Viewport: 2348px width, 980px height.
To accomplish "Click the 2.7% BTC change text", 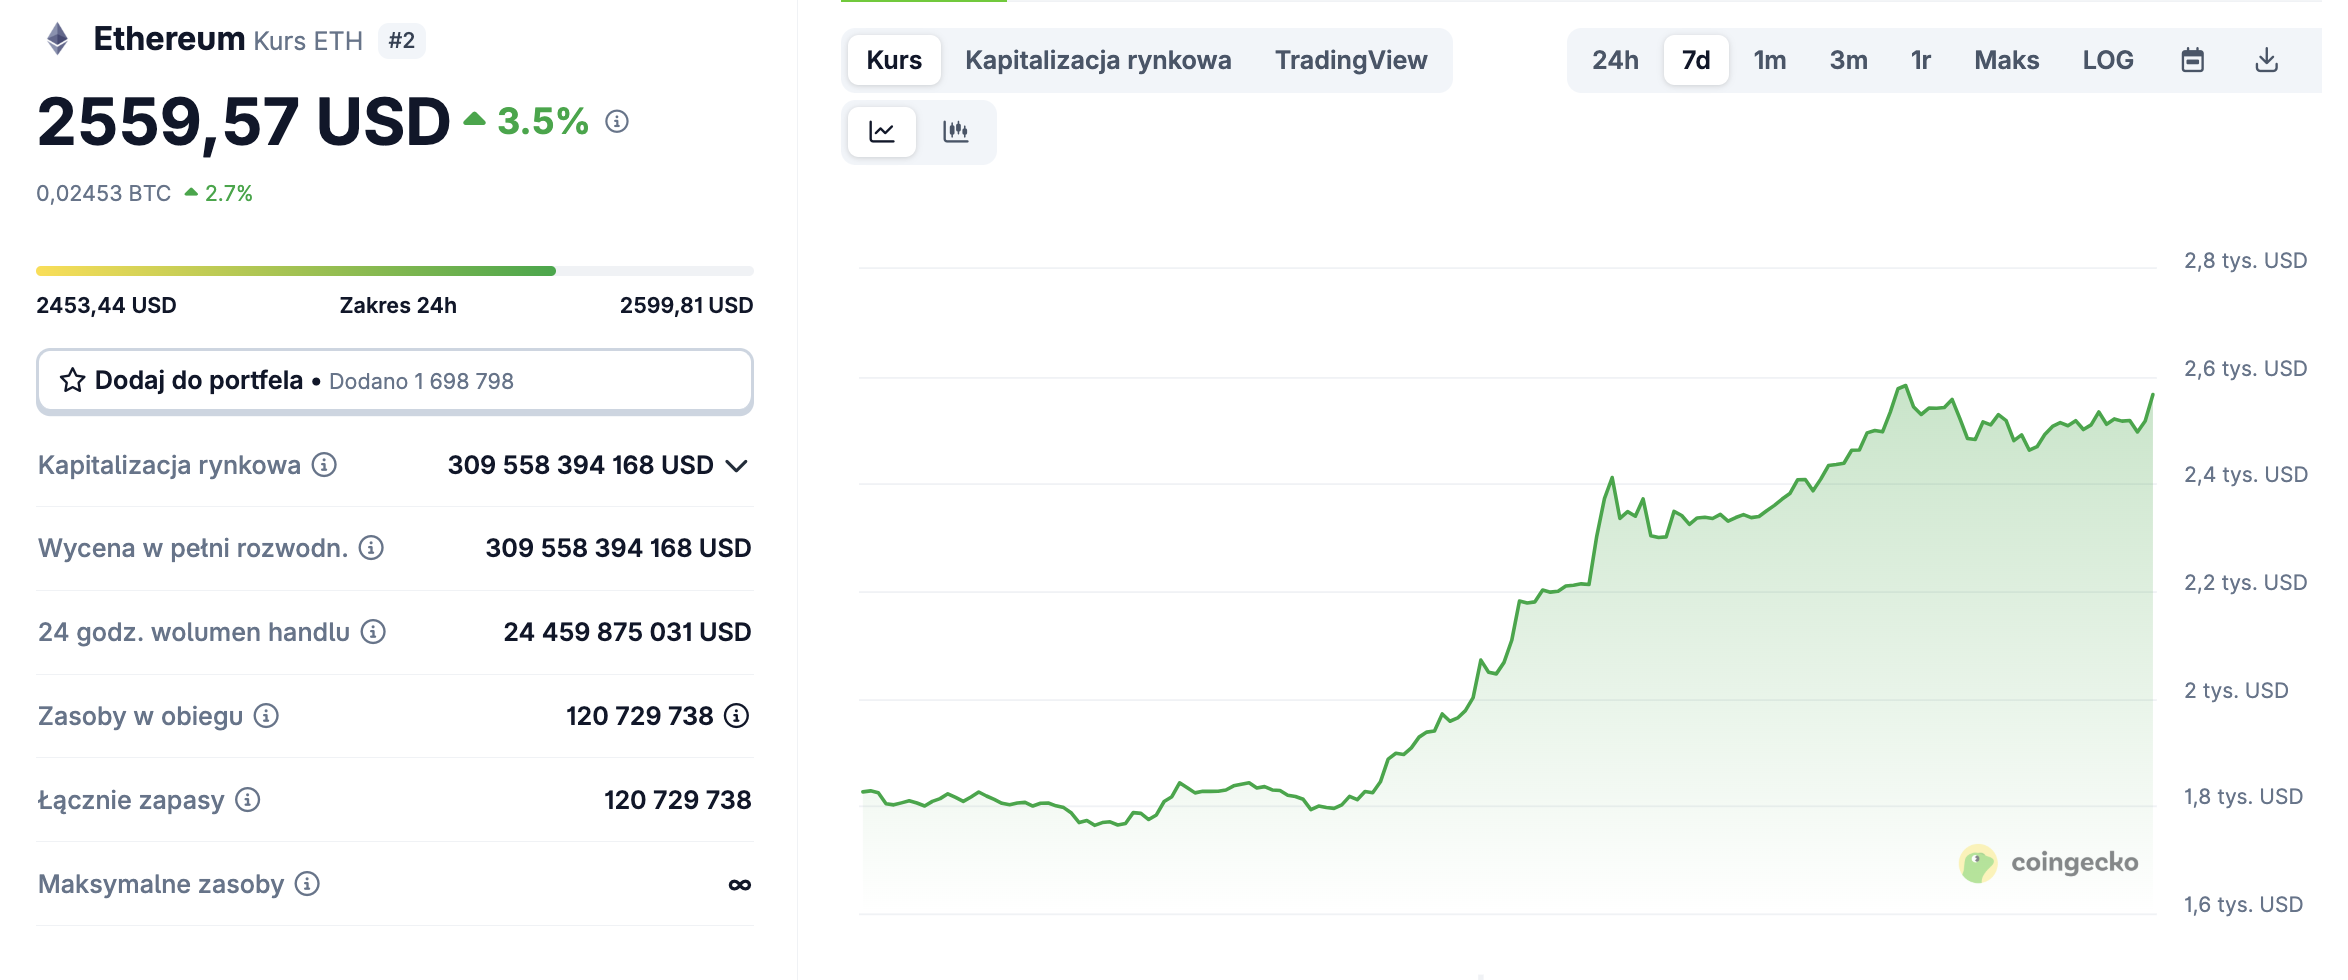I will click(x=228, y=193).
